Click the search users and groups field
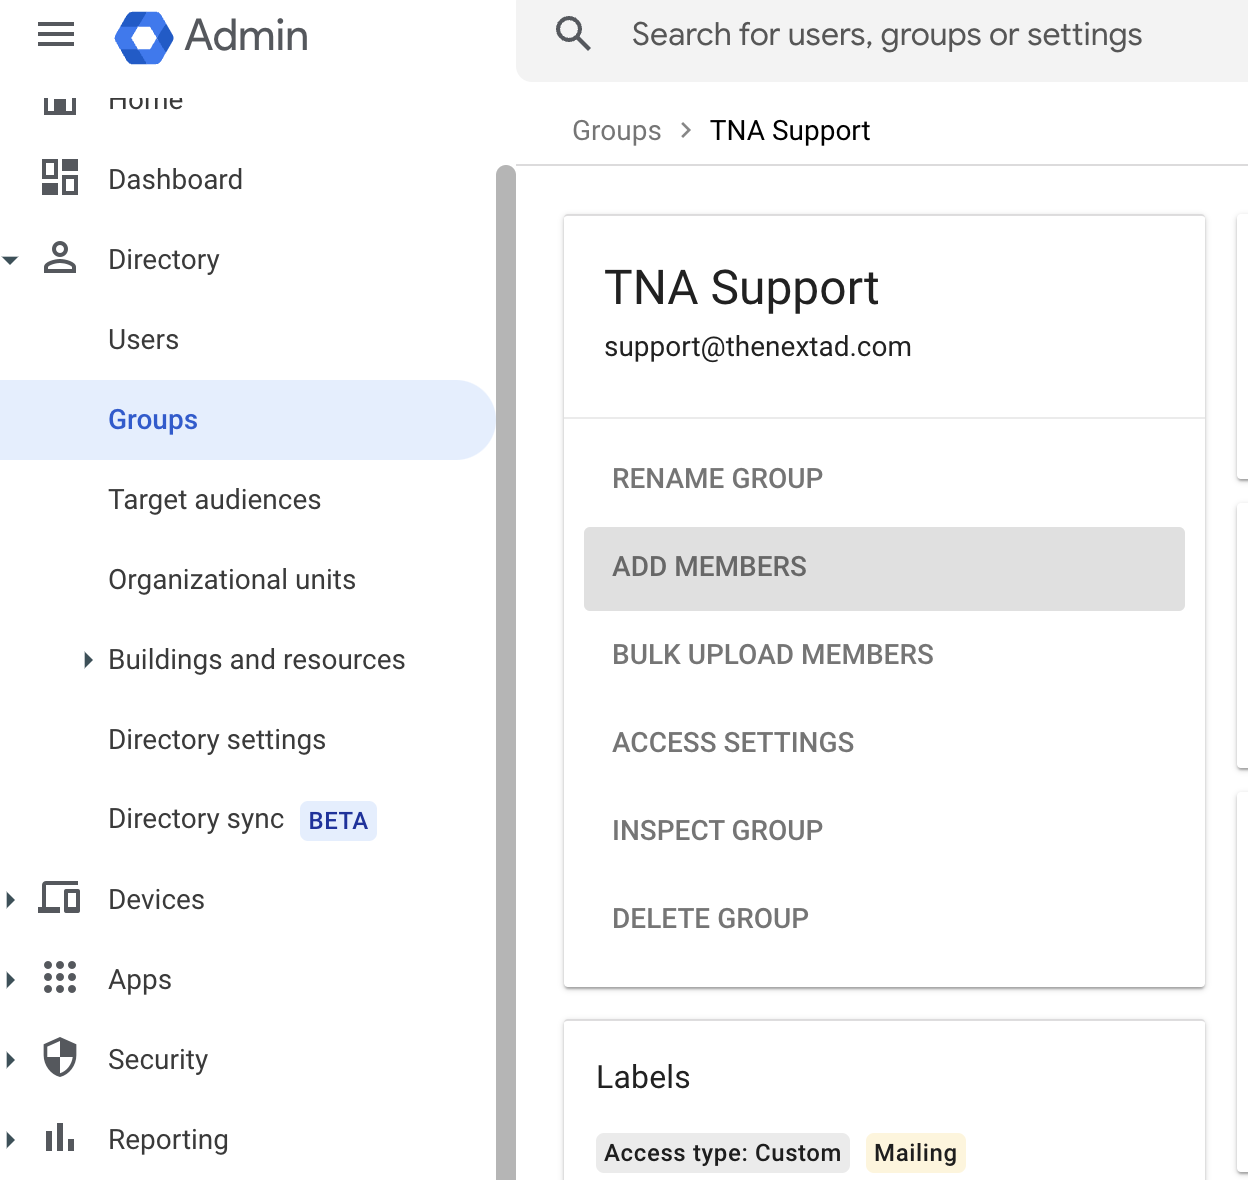This screenshot has width=1248, height=1180. (886, 35)
